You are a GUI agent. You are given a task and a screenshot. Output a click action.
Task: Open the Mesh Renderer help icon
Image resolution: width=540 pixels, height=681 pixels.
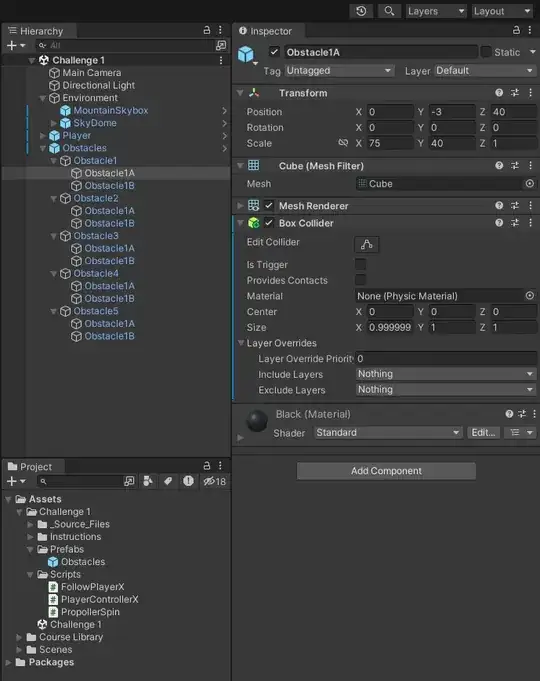[499, 205]
